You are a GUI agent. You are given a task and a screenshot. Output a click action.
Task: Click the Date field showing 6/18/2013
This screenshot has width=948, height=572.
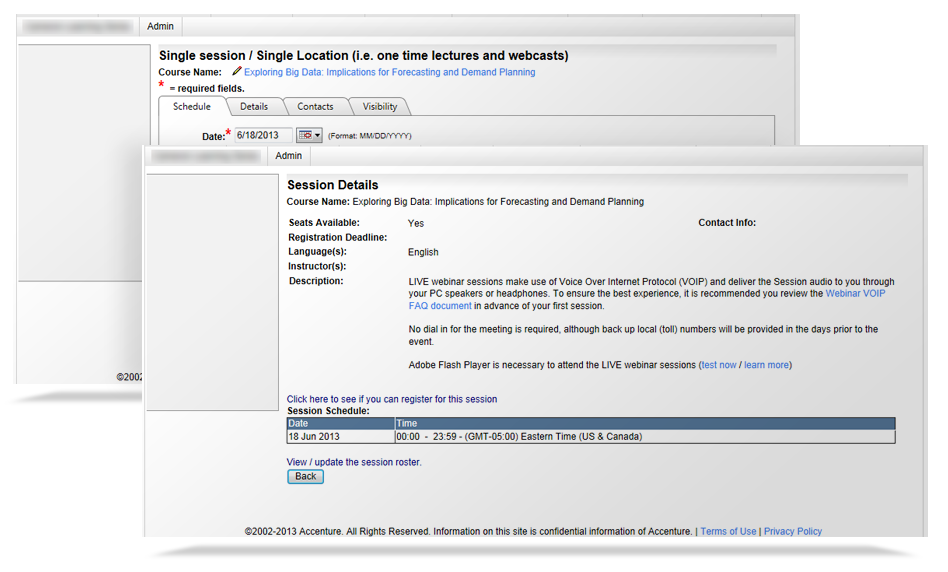tap(263, 135)
